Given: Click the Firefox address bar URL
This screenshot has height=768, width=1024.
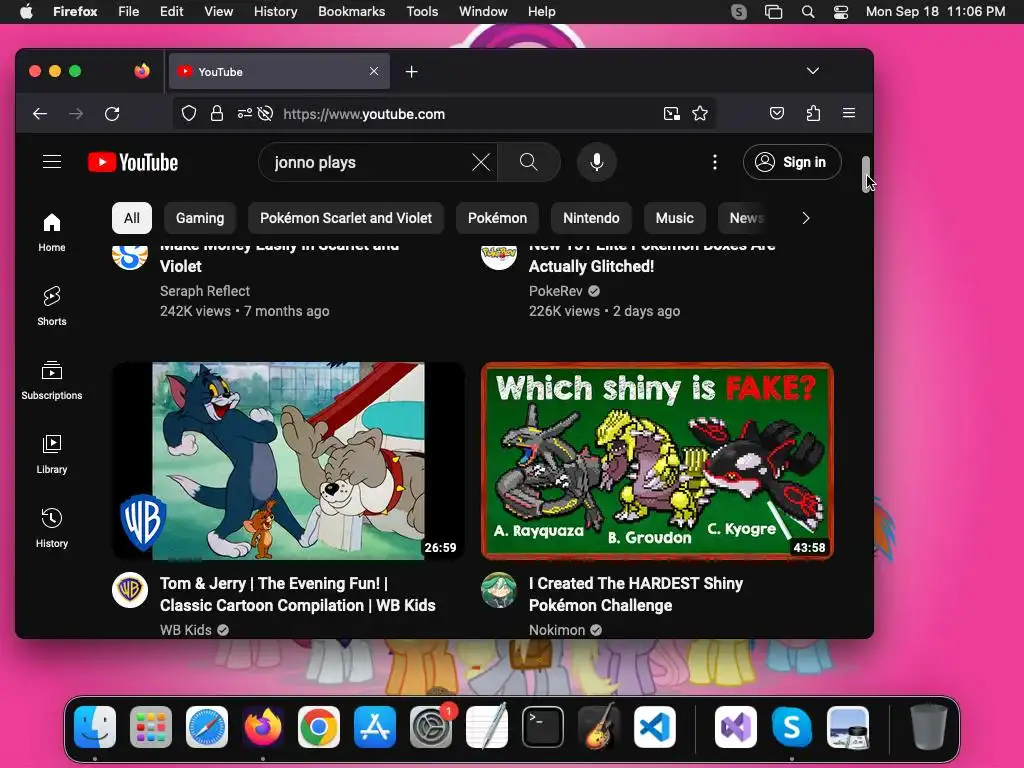Looking at the screenshot, I should pos(364,114).
